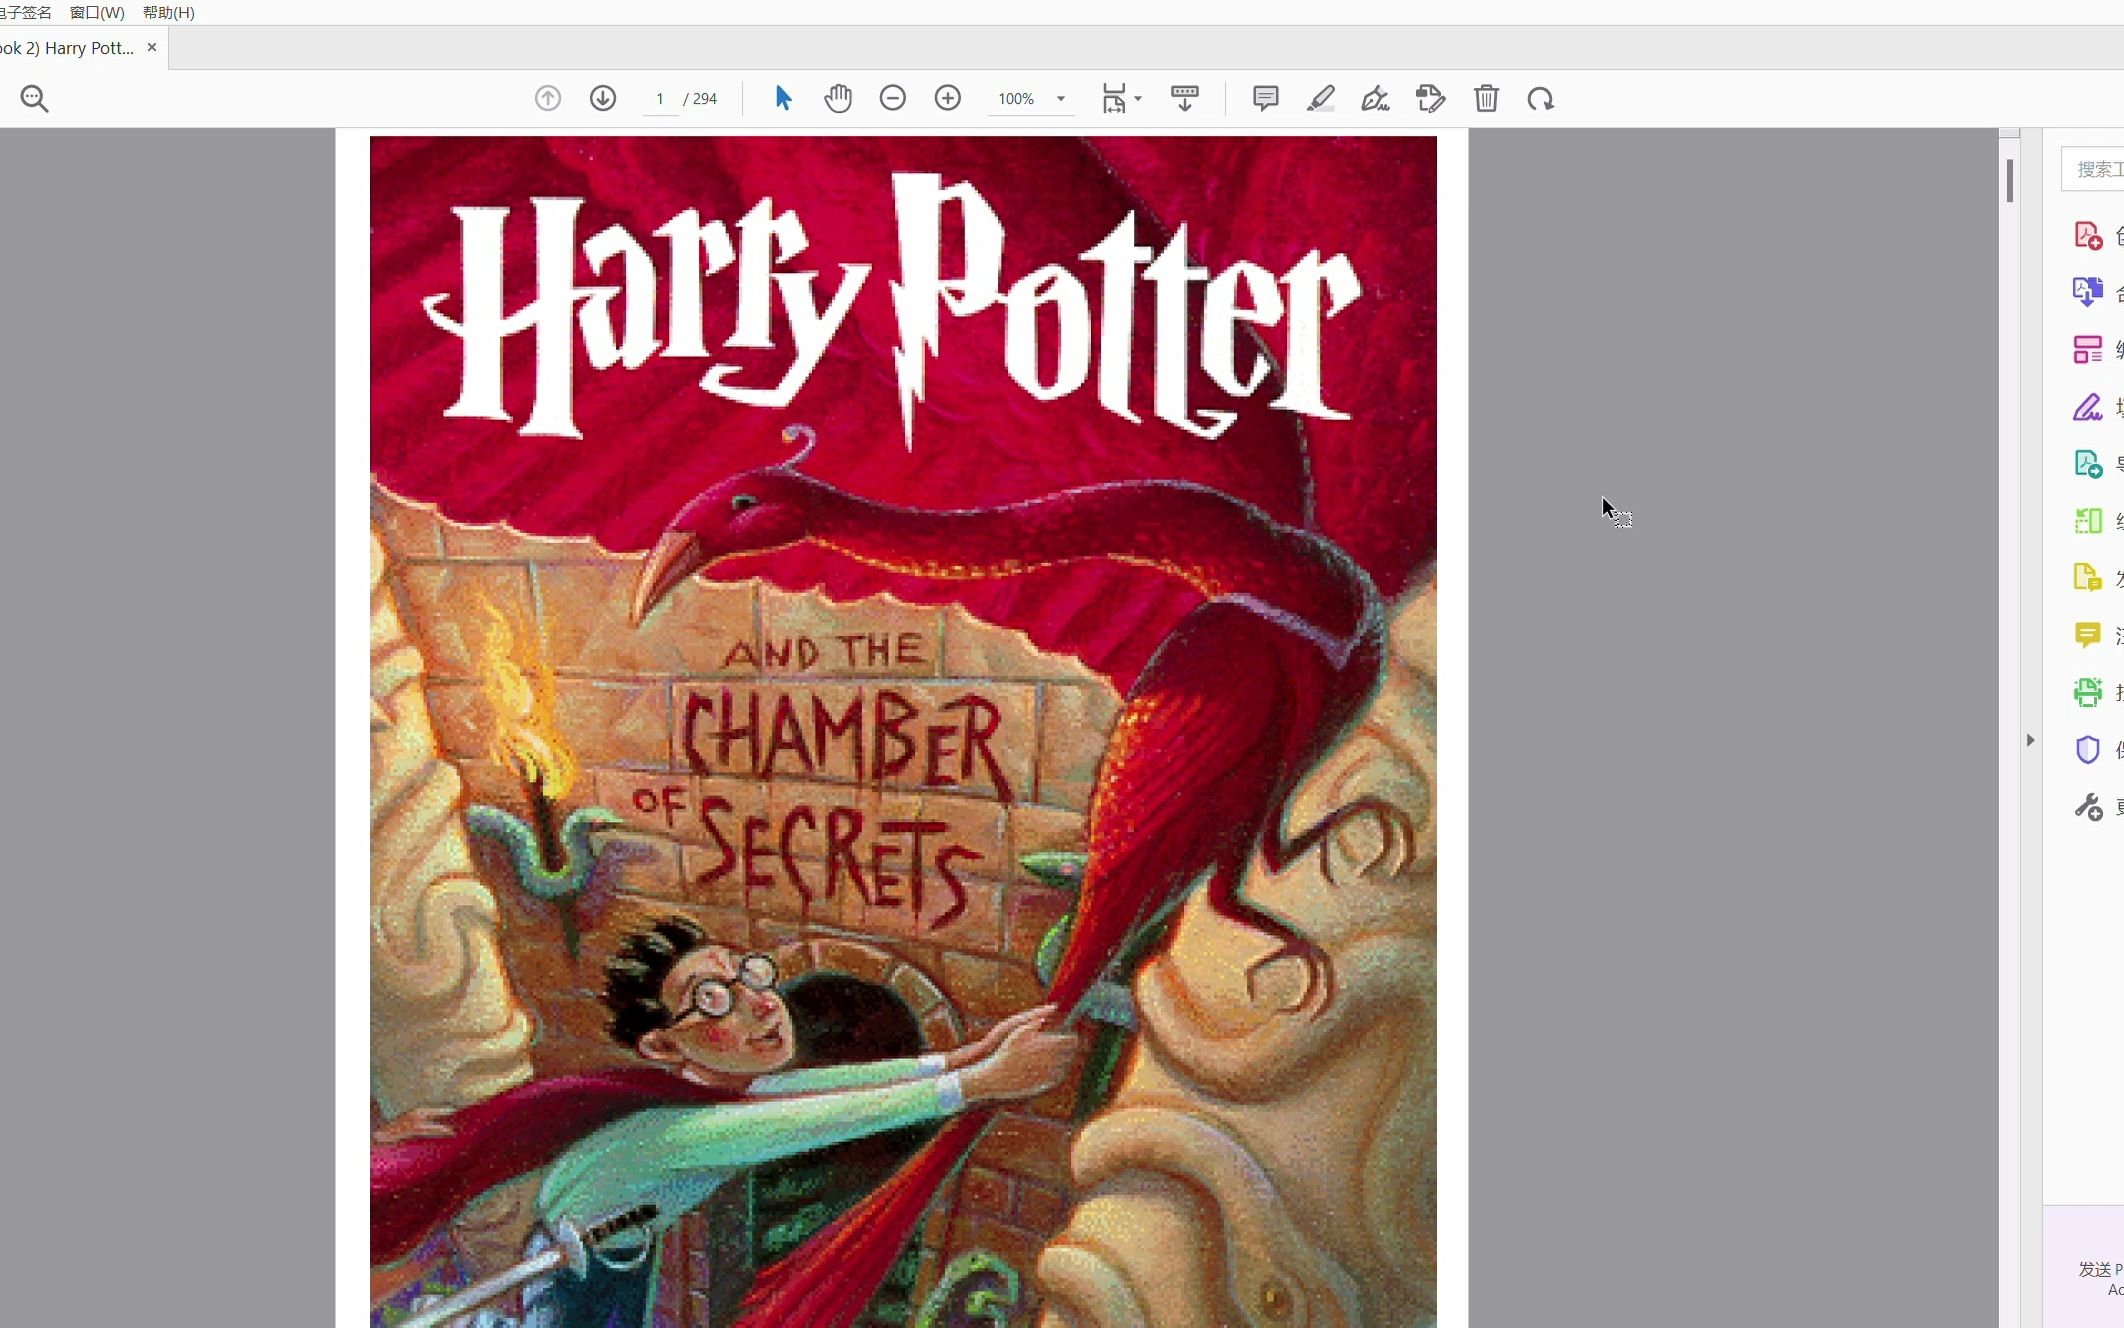Viewport: 2124px width, 1328px height.
Task: Open Combine Files tool in side panel
Action: coord(2088,292)
